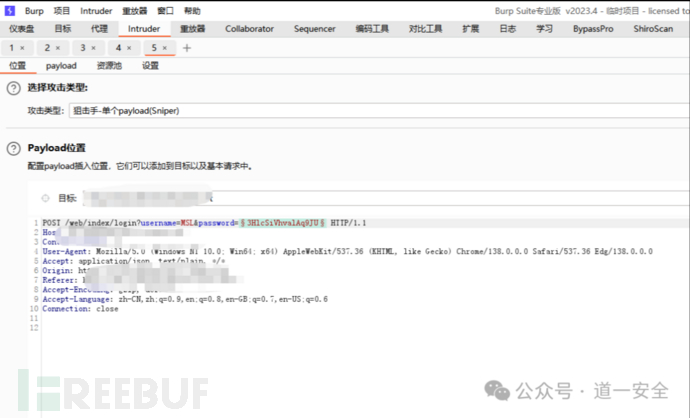Open the Burp menu

[x=34, y=11]
